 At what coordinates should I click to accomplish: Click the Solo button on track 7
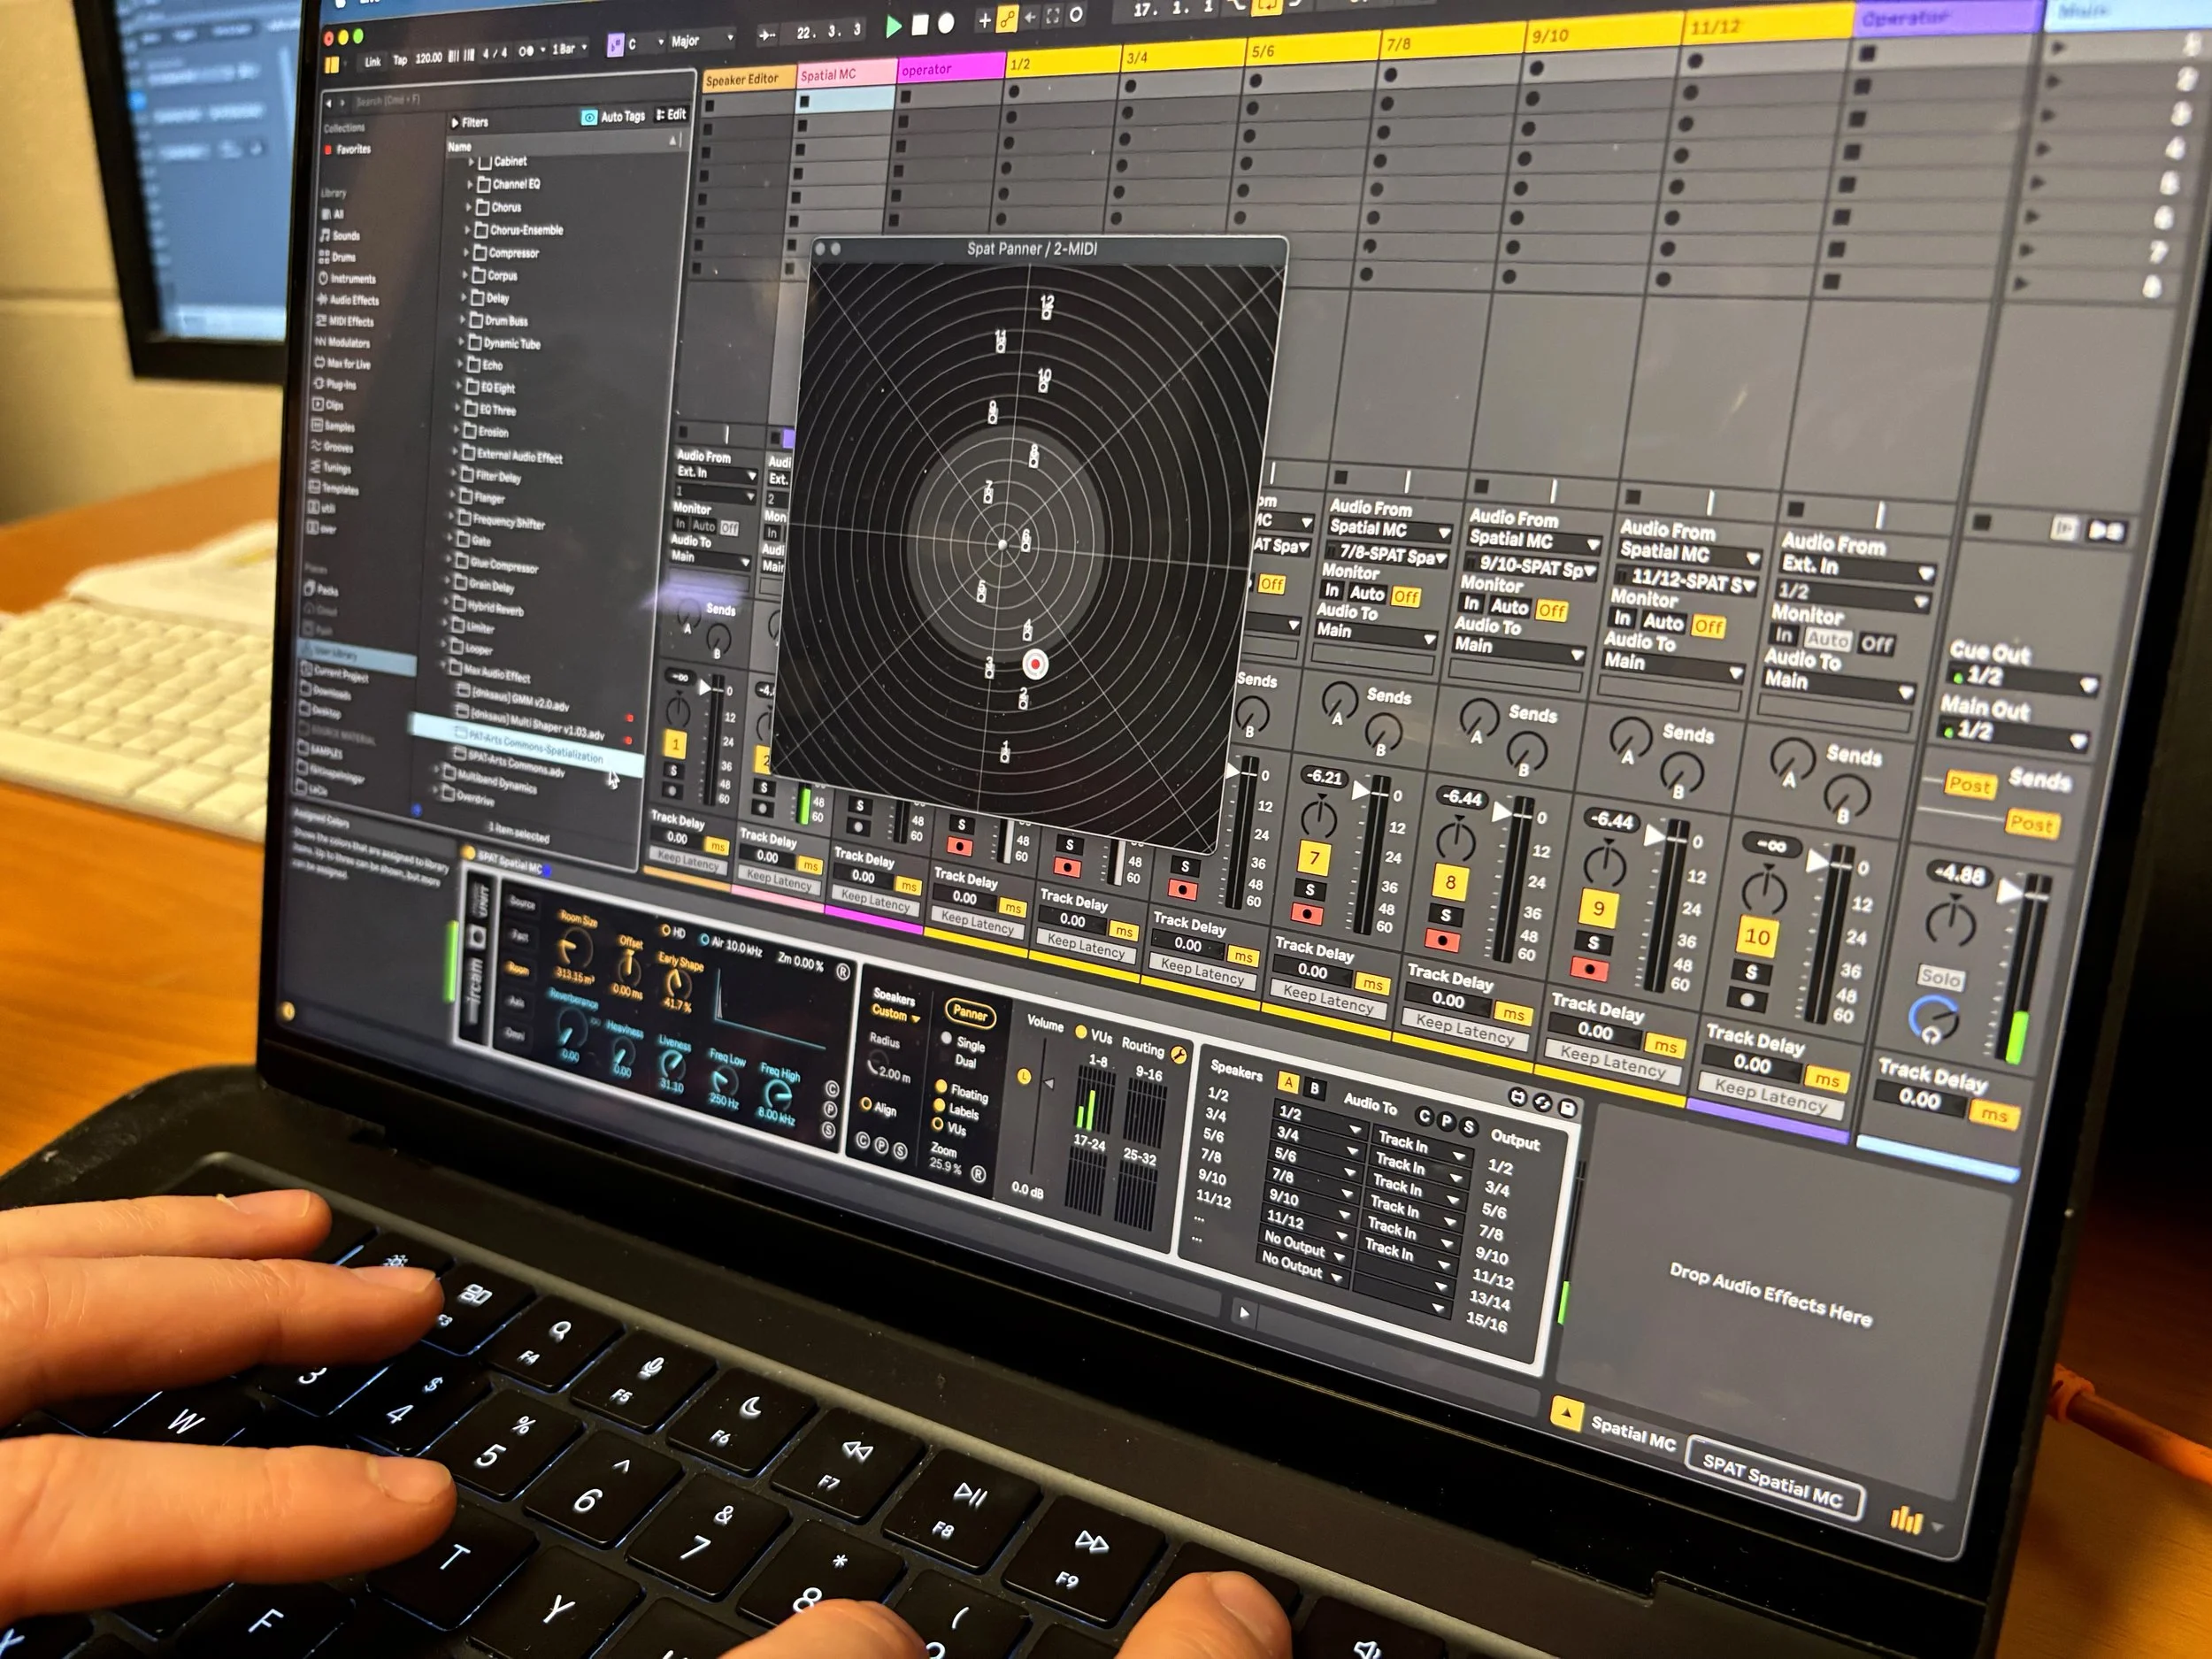pos(1310,889)
